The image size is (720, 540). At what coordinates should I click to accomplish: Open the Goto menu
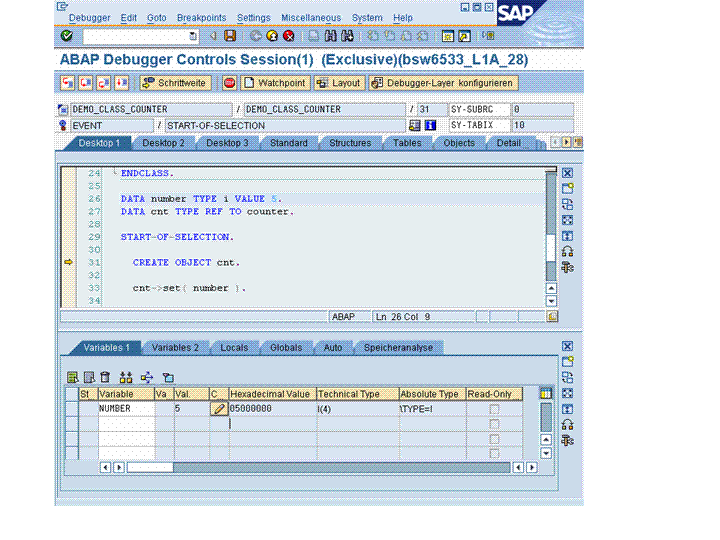click(x=157, y=17)
